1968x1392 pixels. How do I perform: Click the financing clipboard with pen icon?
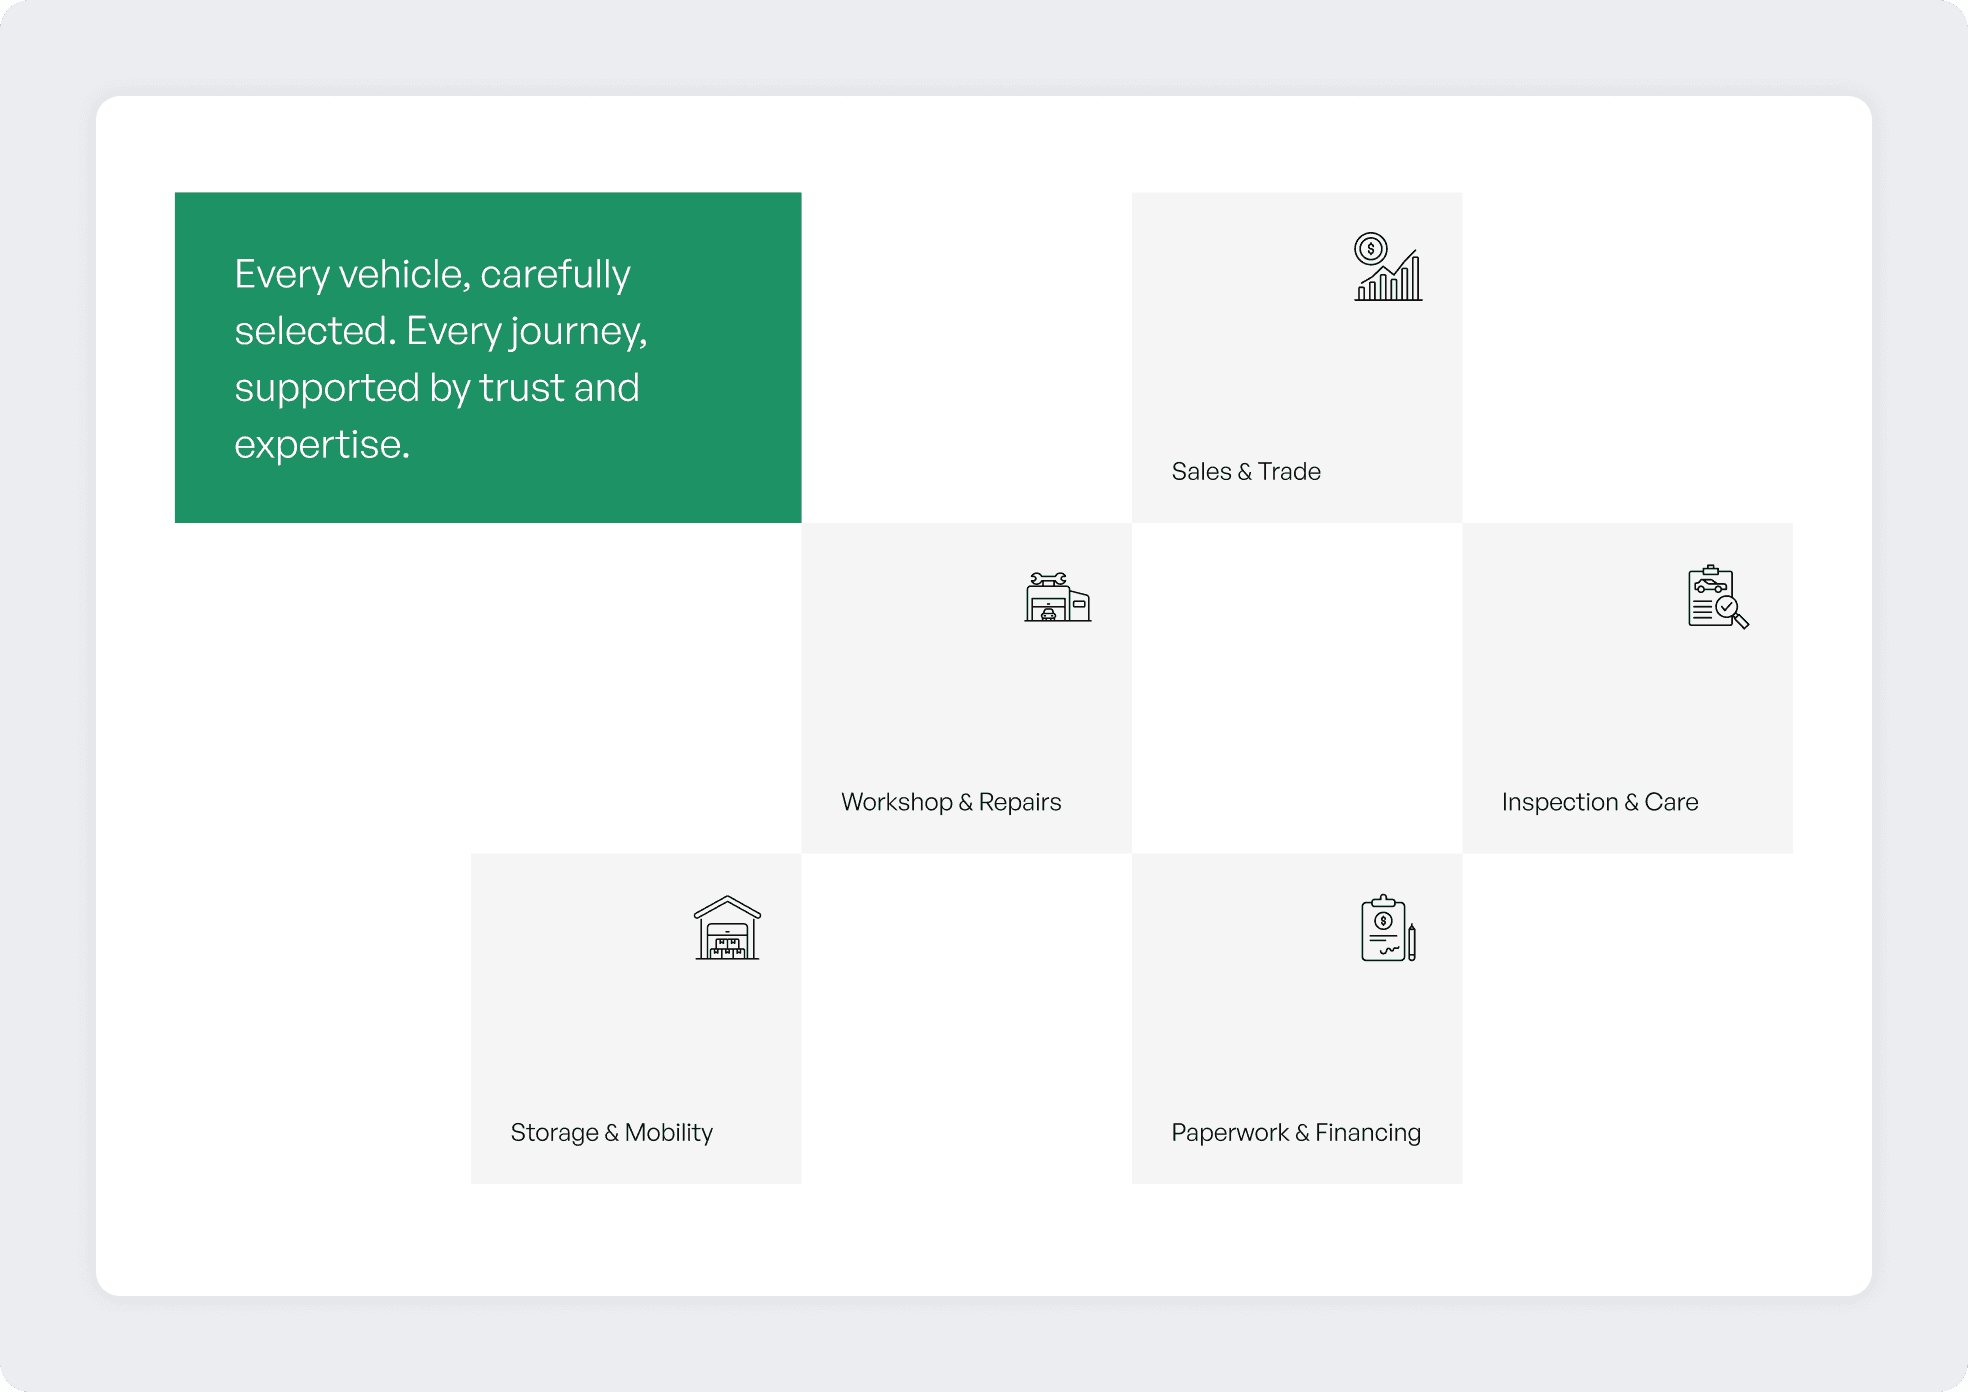[x=1387, y=929]
